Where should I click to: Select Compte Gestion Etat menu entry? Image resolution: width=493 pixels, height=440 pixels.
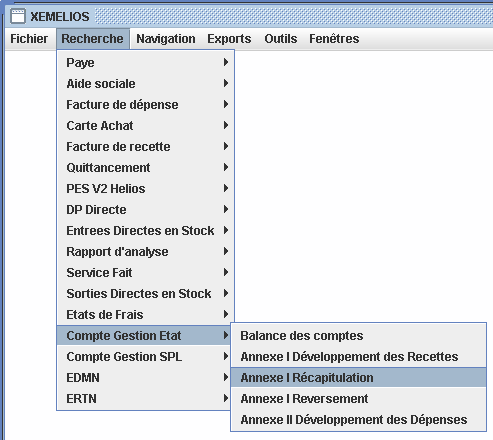[144, 336]
